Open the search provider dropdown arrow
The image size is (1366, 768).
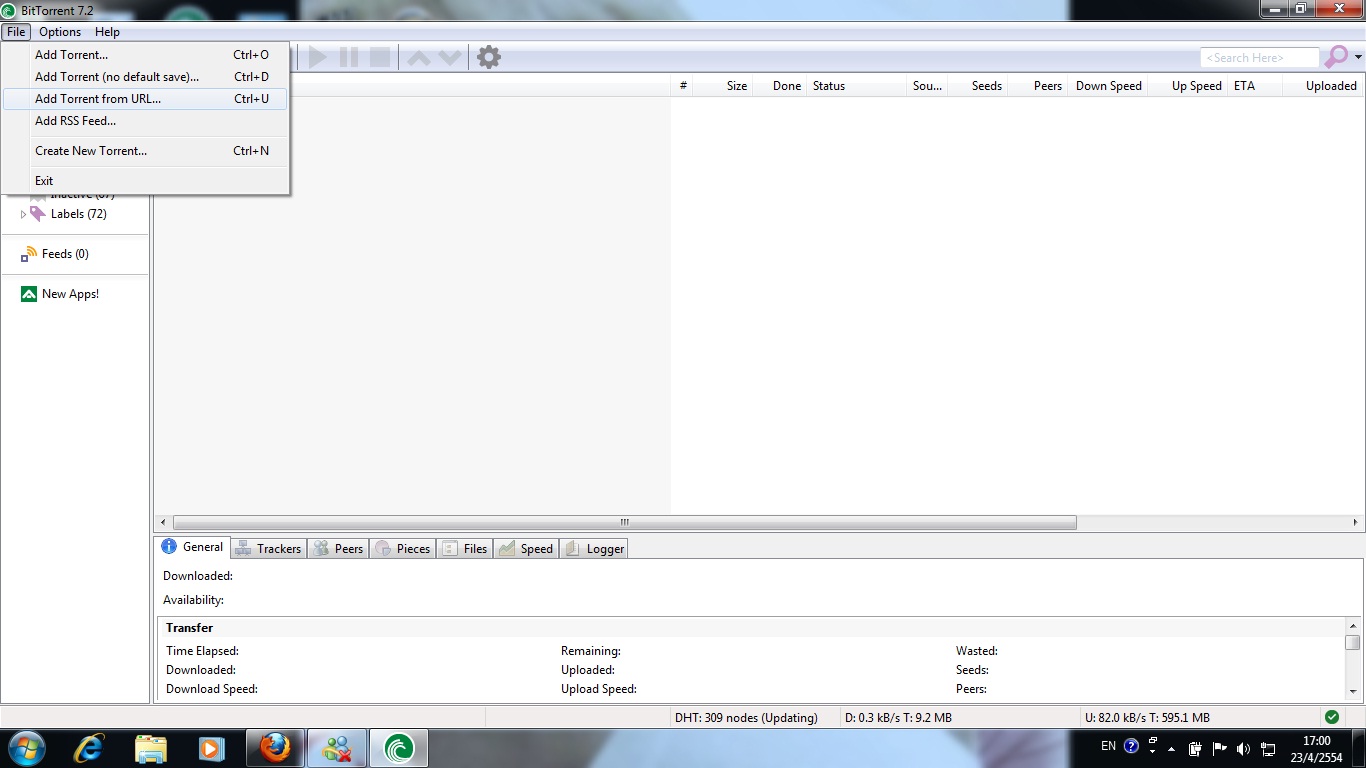click(x=1358, y=57)
